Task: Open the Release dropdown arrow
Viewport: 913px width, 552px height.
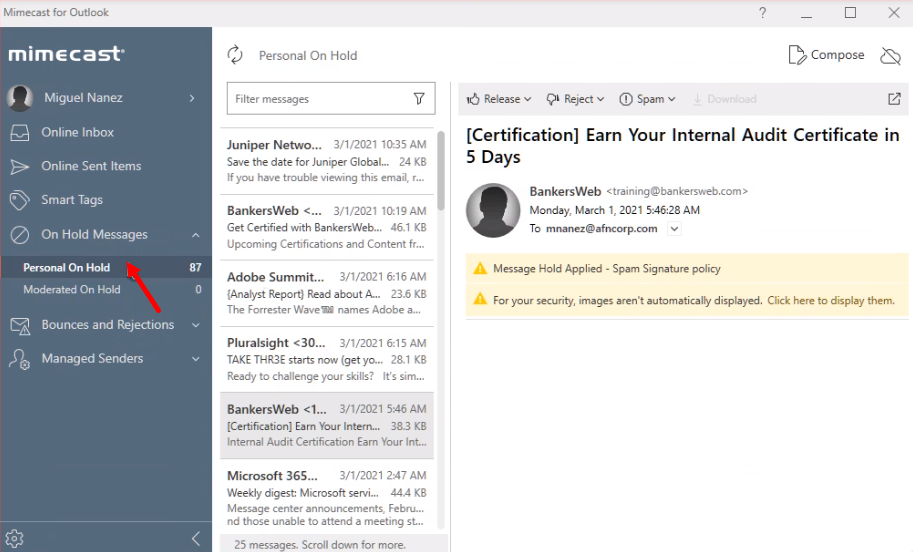Action: click(528, 100)
